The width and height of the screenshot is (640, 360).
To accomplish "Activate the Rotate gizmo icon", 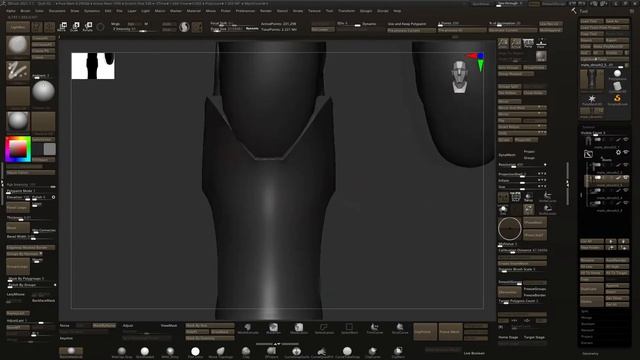I will (87, 27).
